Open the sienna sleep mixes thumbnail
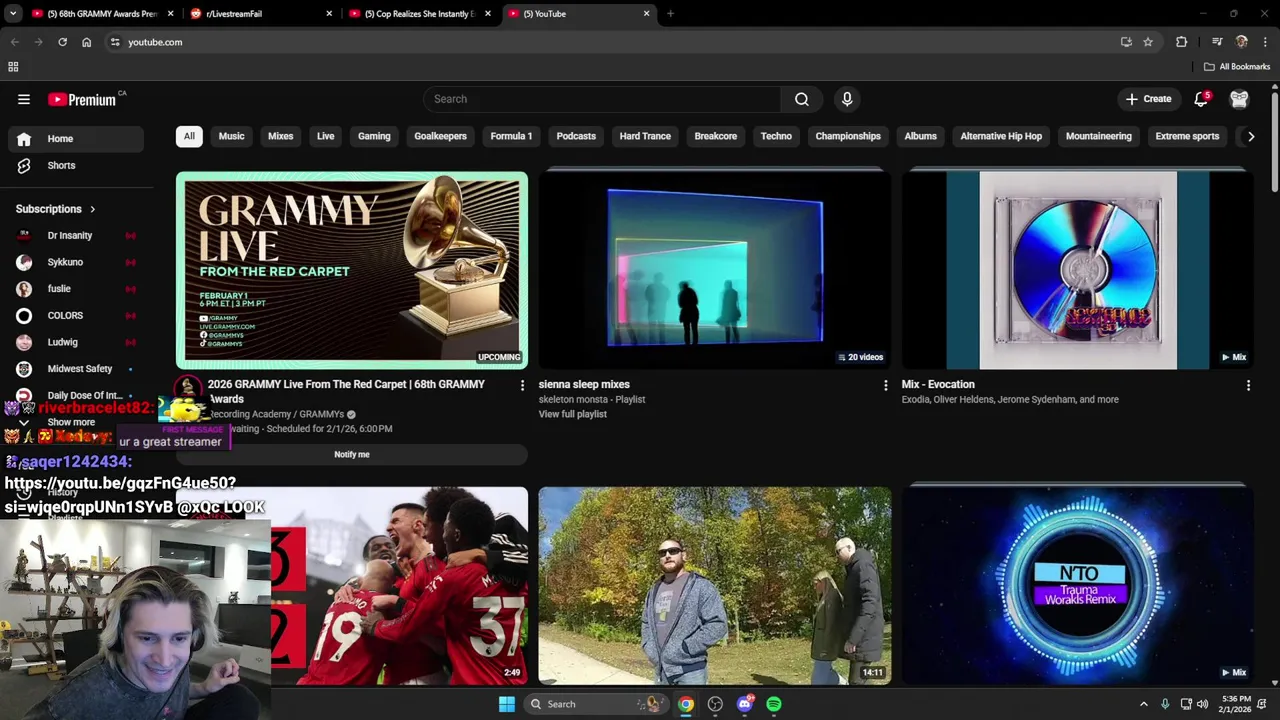The height and width of the screenshot is (720, 1280). pos(715,270)
